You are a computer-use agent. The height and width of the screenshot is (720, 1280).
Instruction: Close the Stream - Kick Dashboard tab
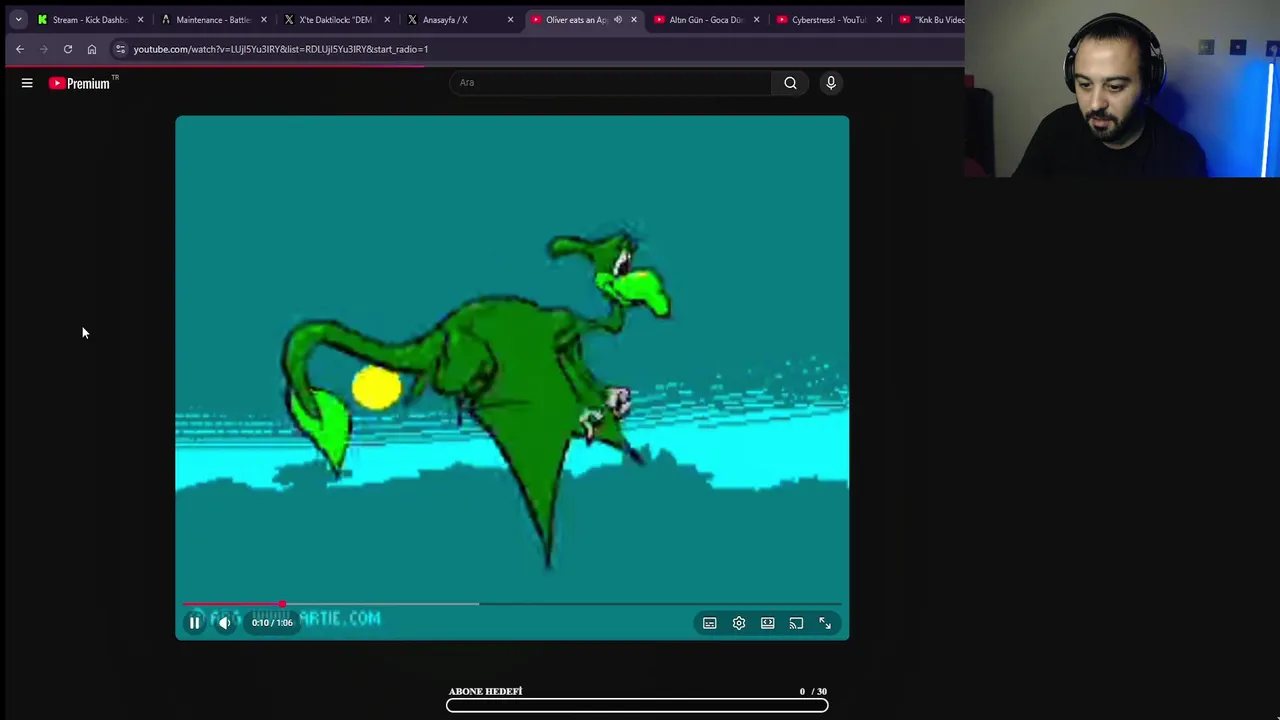point(140,19)
